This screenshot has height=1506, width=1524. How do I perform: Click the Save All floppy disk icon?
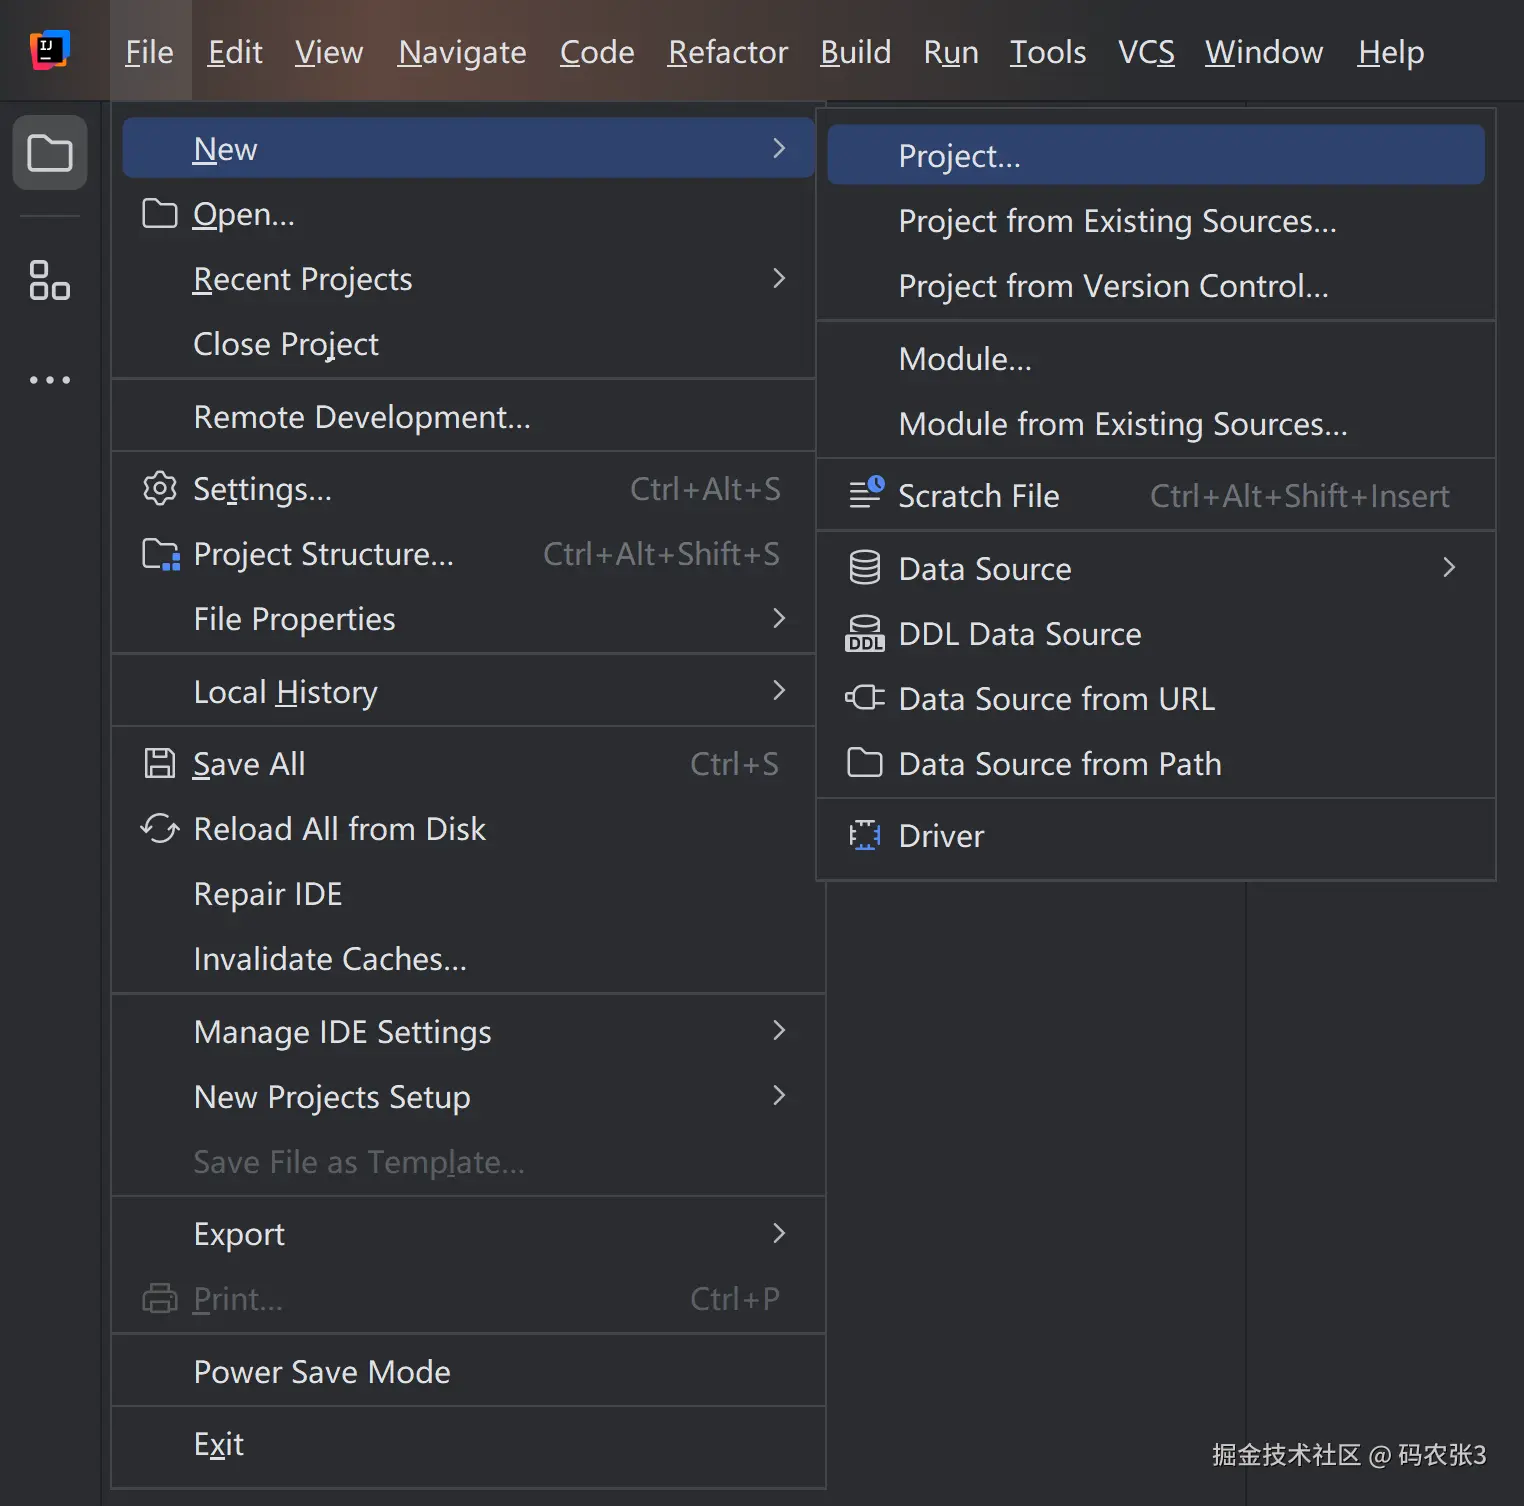[x=160, y=764]
